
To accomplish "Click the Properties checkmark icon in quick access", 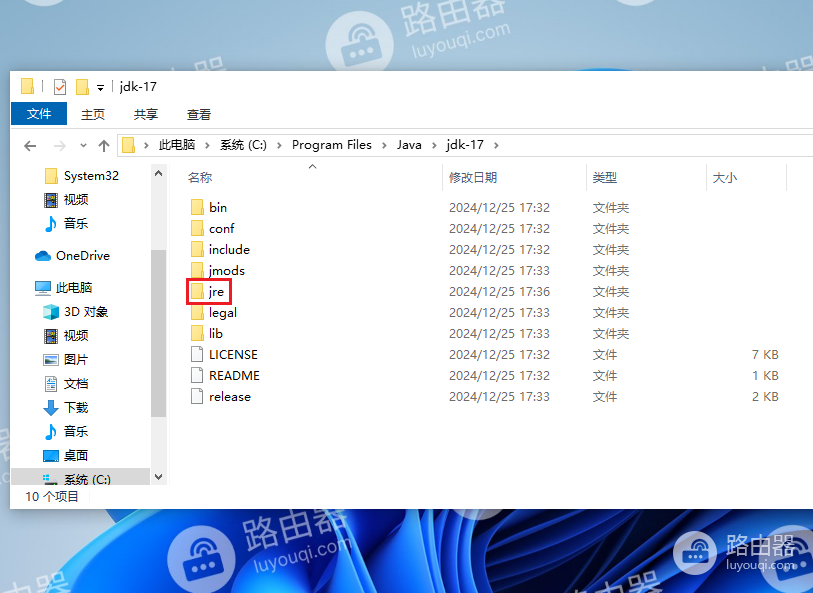I will click(x=60, y=87).
